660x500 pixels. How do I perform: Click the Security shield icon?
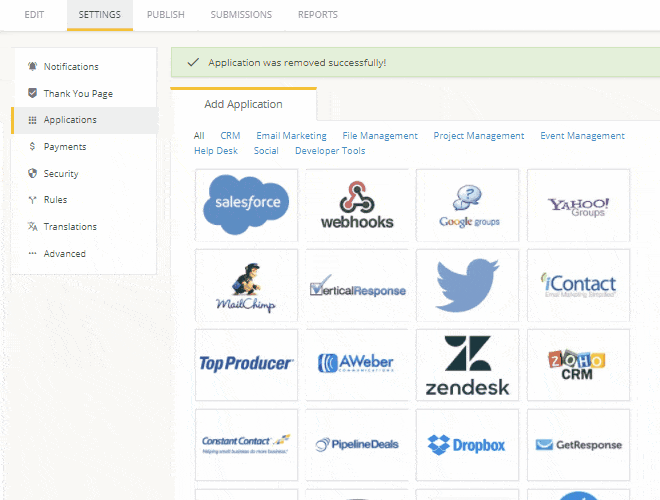[32, 173]
